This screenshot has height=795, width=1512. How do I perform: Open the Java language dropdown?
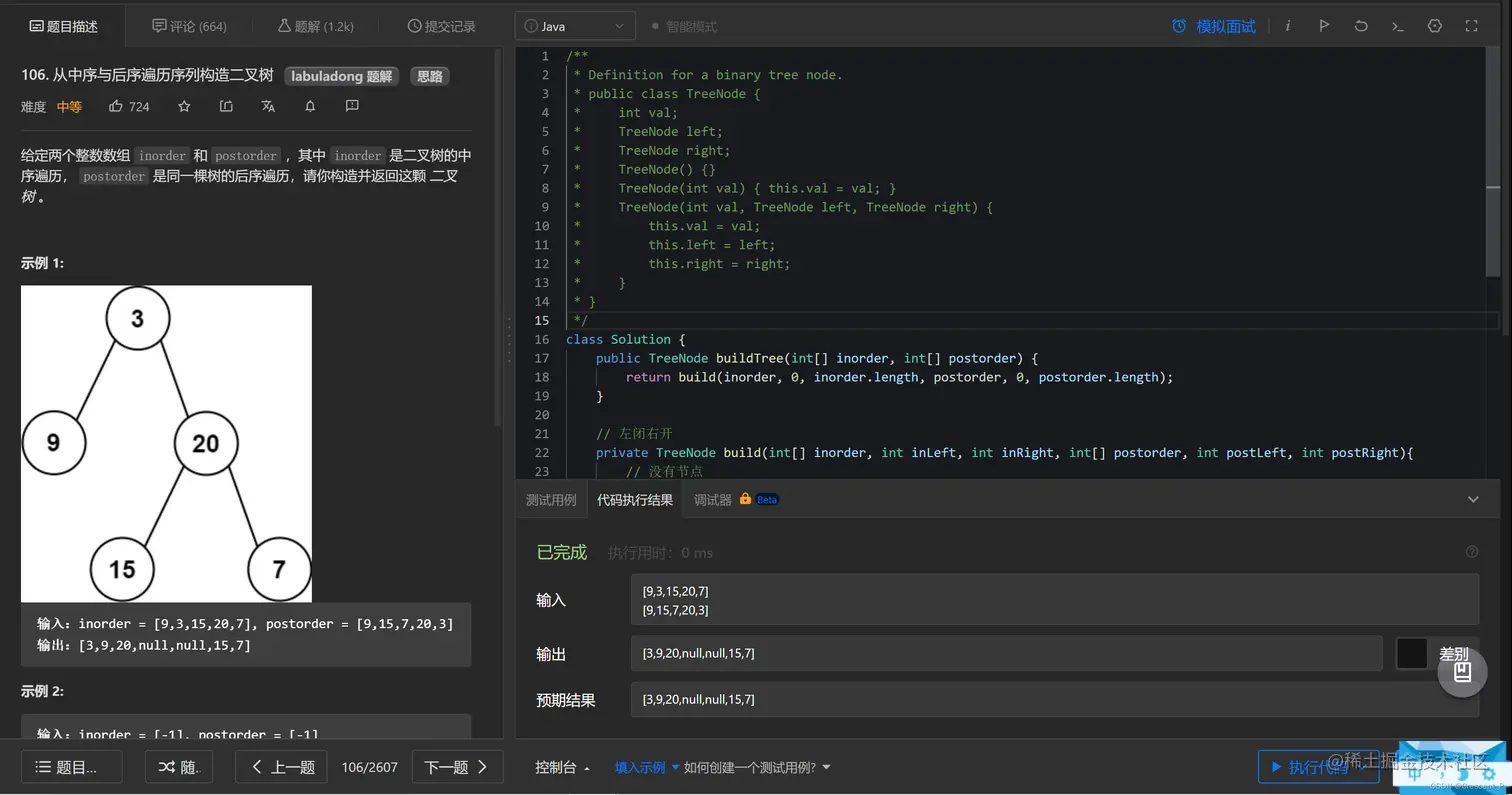[x=575, y=26]
